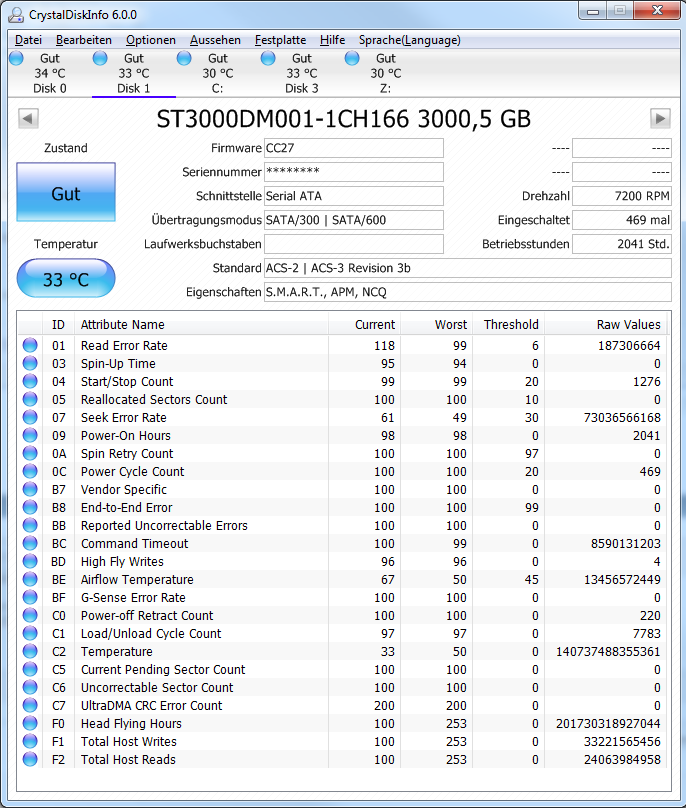Click status orb for Reported Uncorrectable Errors
Screen dimensions: 686x808
[x=30, y=525]
